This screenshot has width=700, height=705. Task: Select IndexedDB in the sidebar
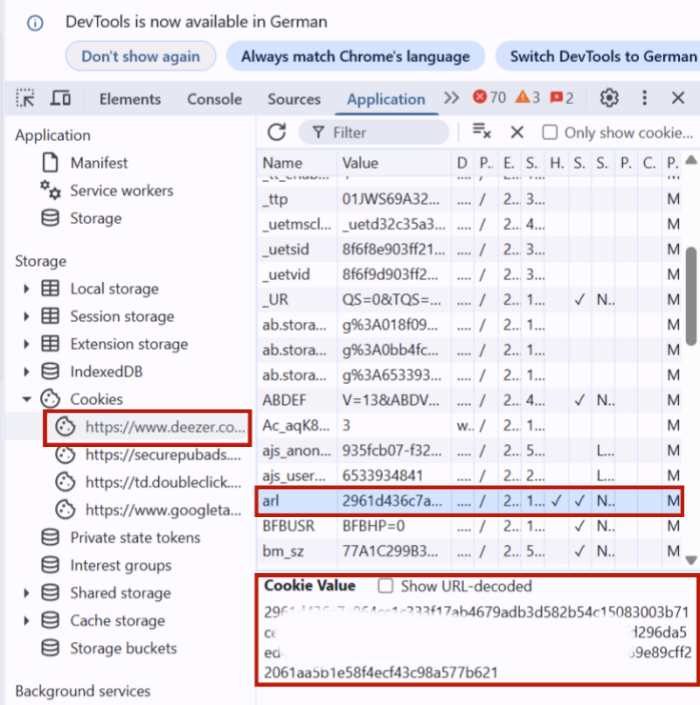(x=106, y=372)
